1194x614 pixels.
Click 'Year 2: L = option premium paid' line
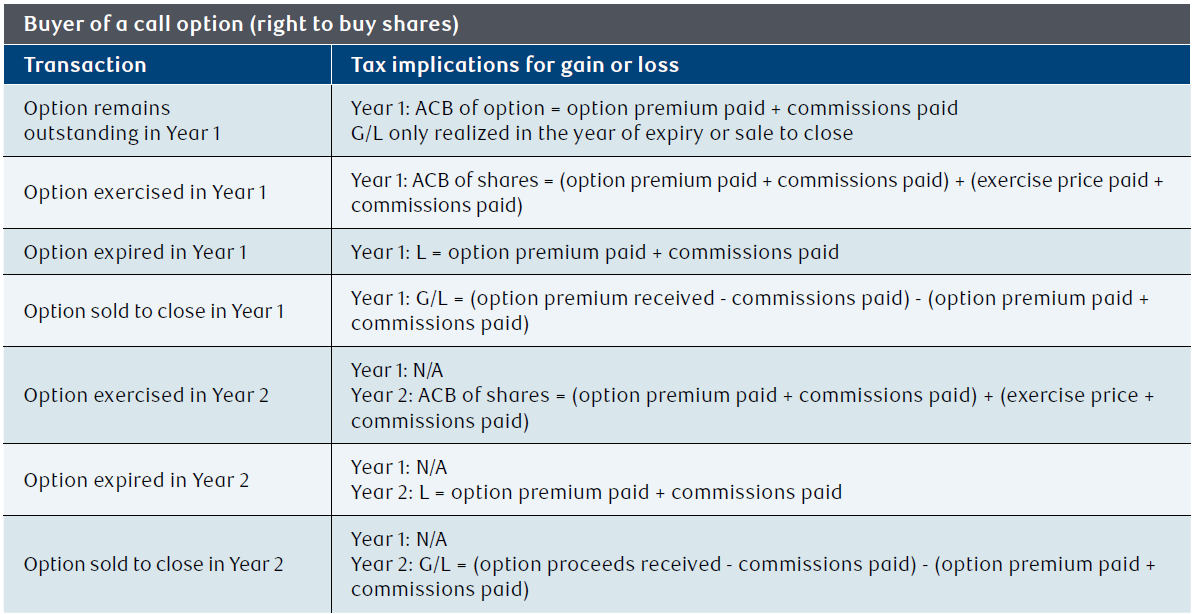point(596,492)
